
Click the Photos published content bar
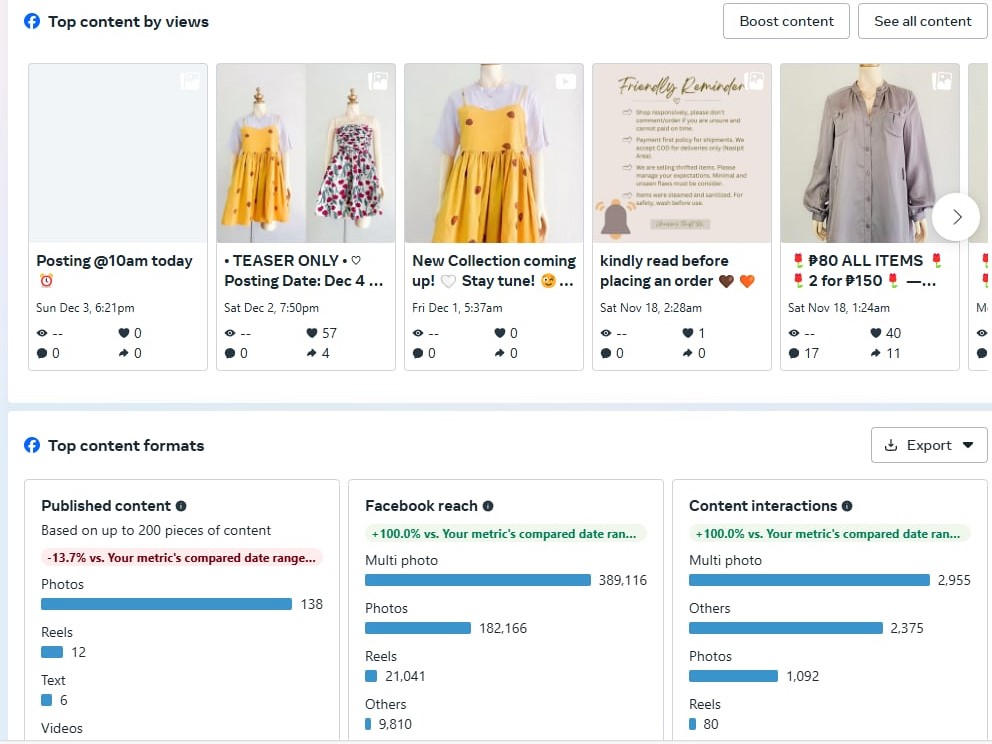pos(166,604)
